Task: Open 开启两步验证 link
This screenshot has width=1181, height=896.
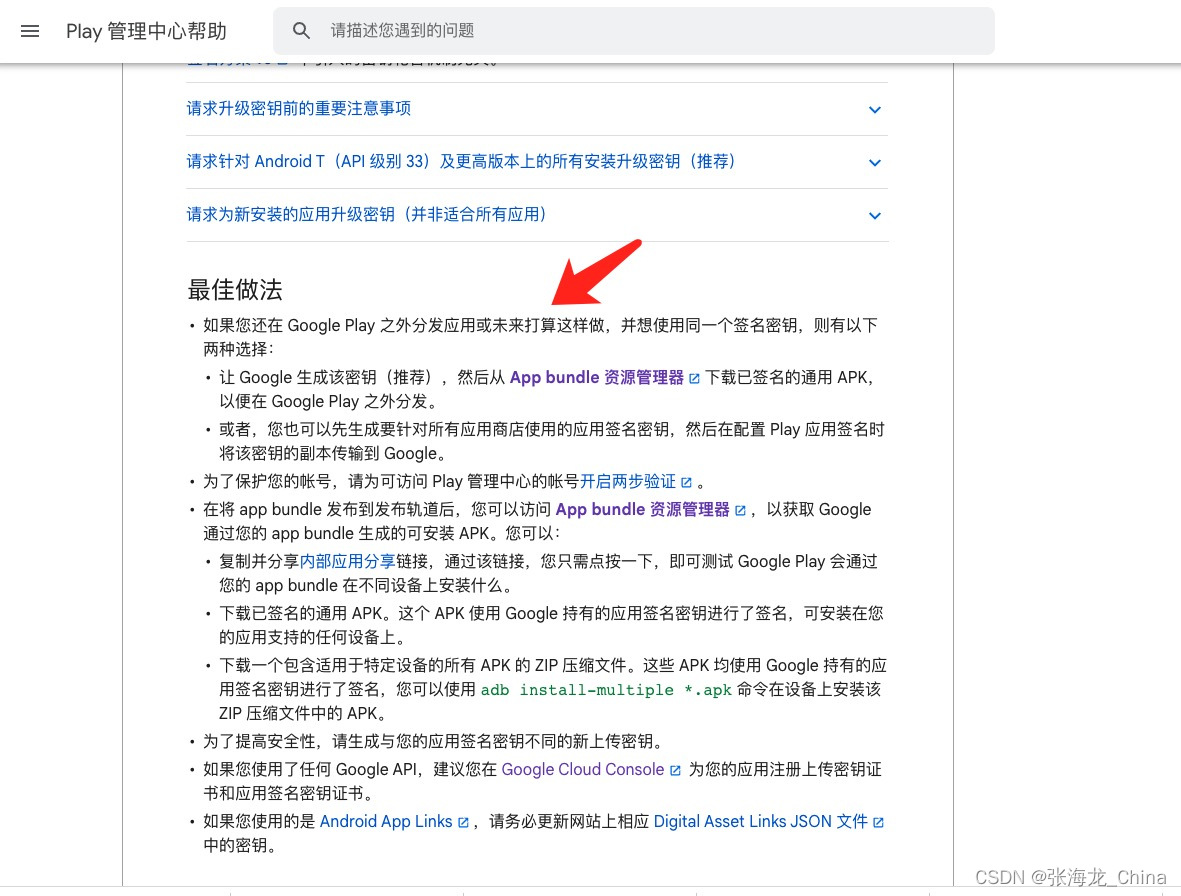Action: pos(627,481)
